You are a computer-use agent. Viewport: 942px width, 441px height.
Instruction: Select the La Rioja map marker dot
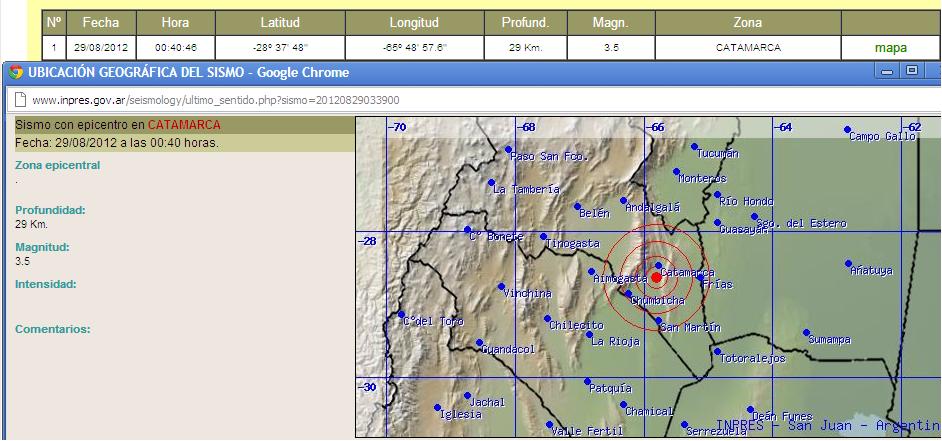tap(589, 335)
